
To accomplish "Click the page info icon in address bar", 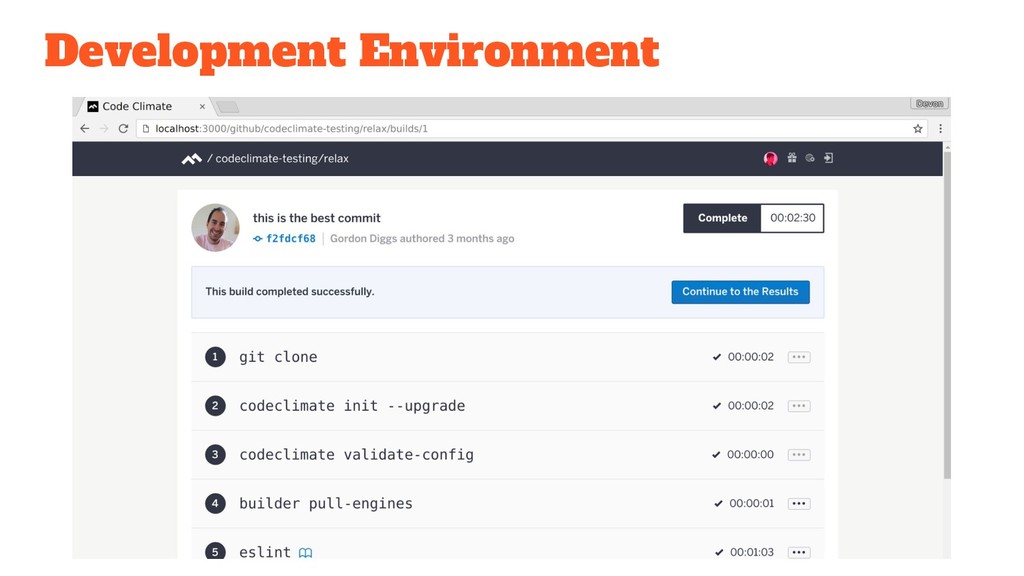I will (146, 129).
